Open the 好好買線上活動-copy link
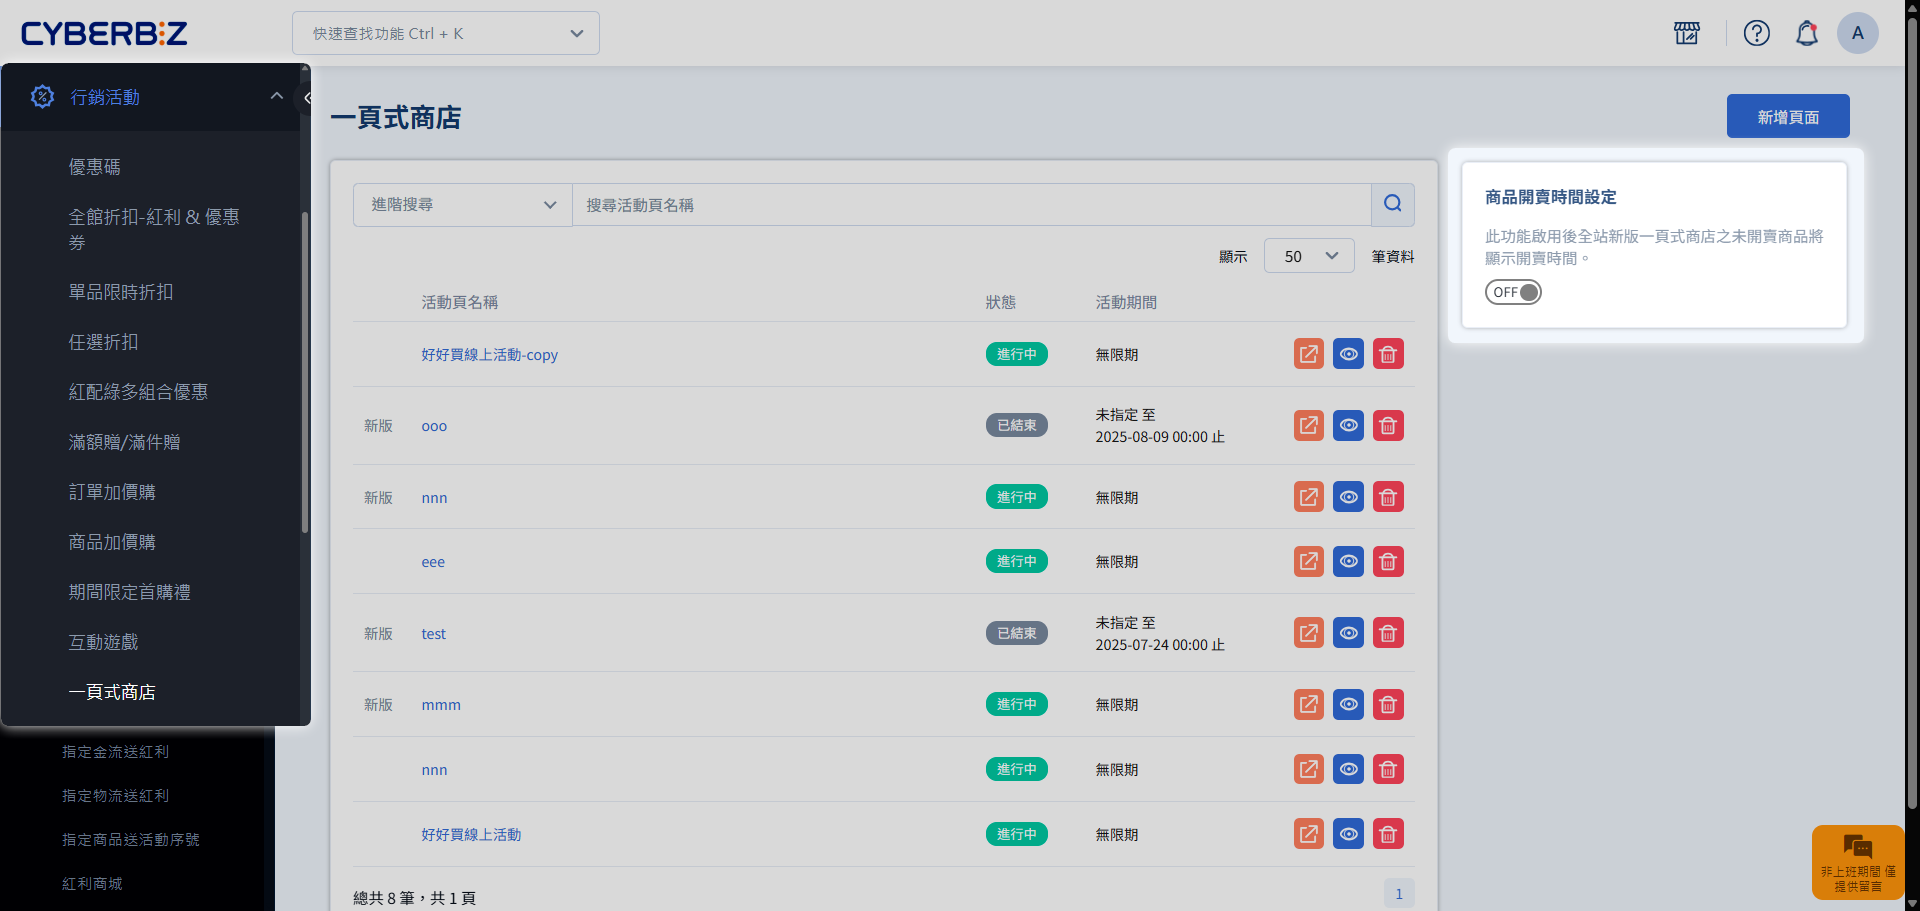The width and height of the screenshot is (1920, 911). pos(489,355)
